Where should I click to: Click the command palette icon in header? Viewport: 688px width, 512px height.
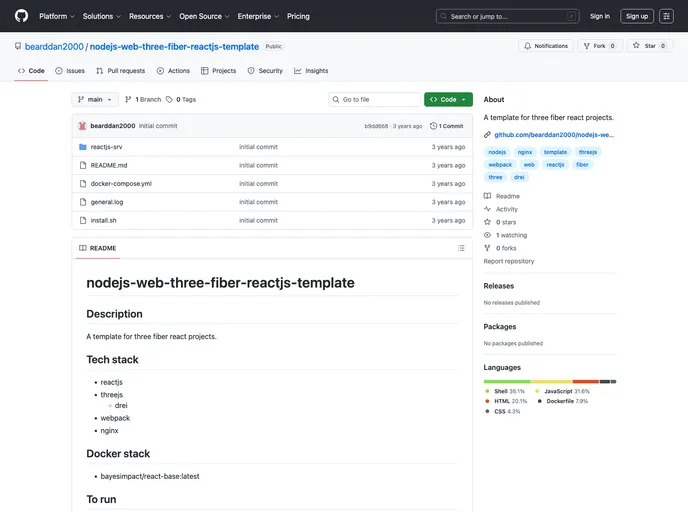(x=666, y=16)
